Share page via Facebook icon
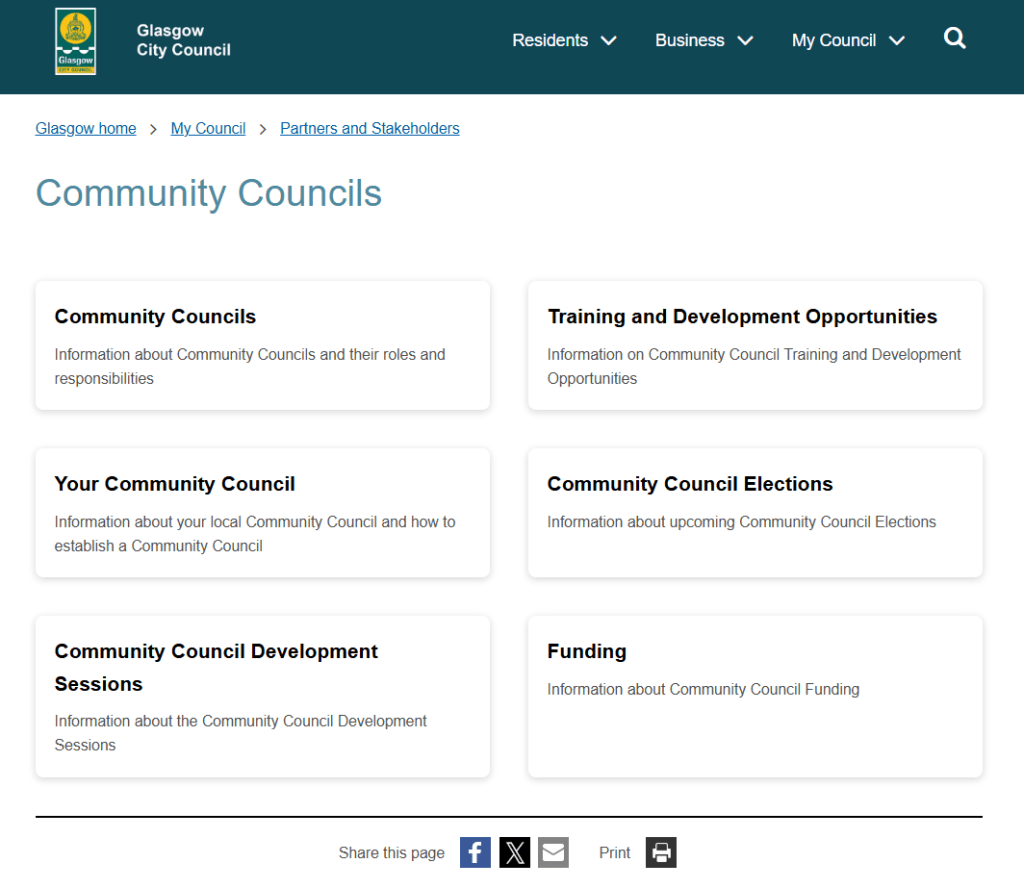Image resolution: width=1024 pixels, height=889 pixels. [475, 852]
